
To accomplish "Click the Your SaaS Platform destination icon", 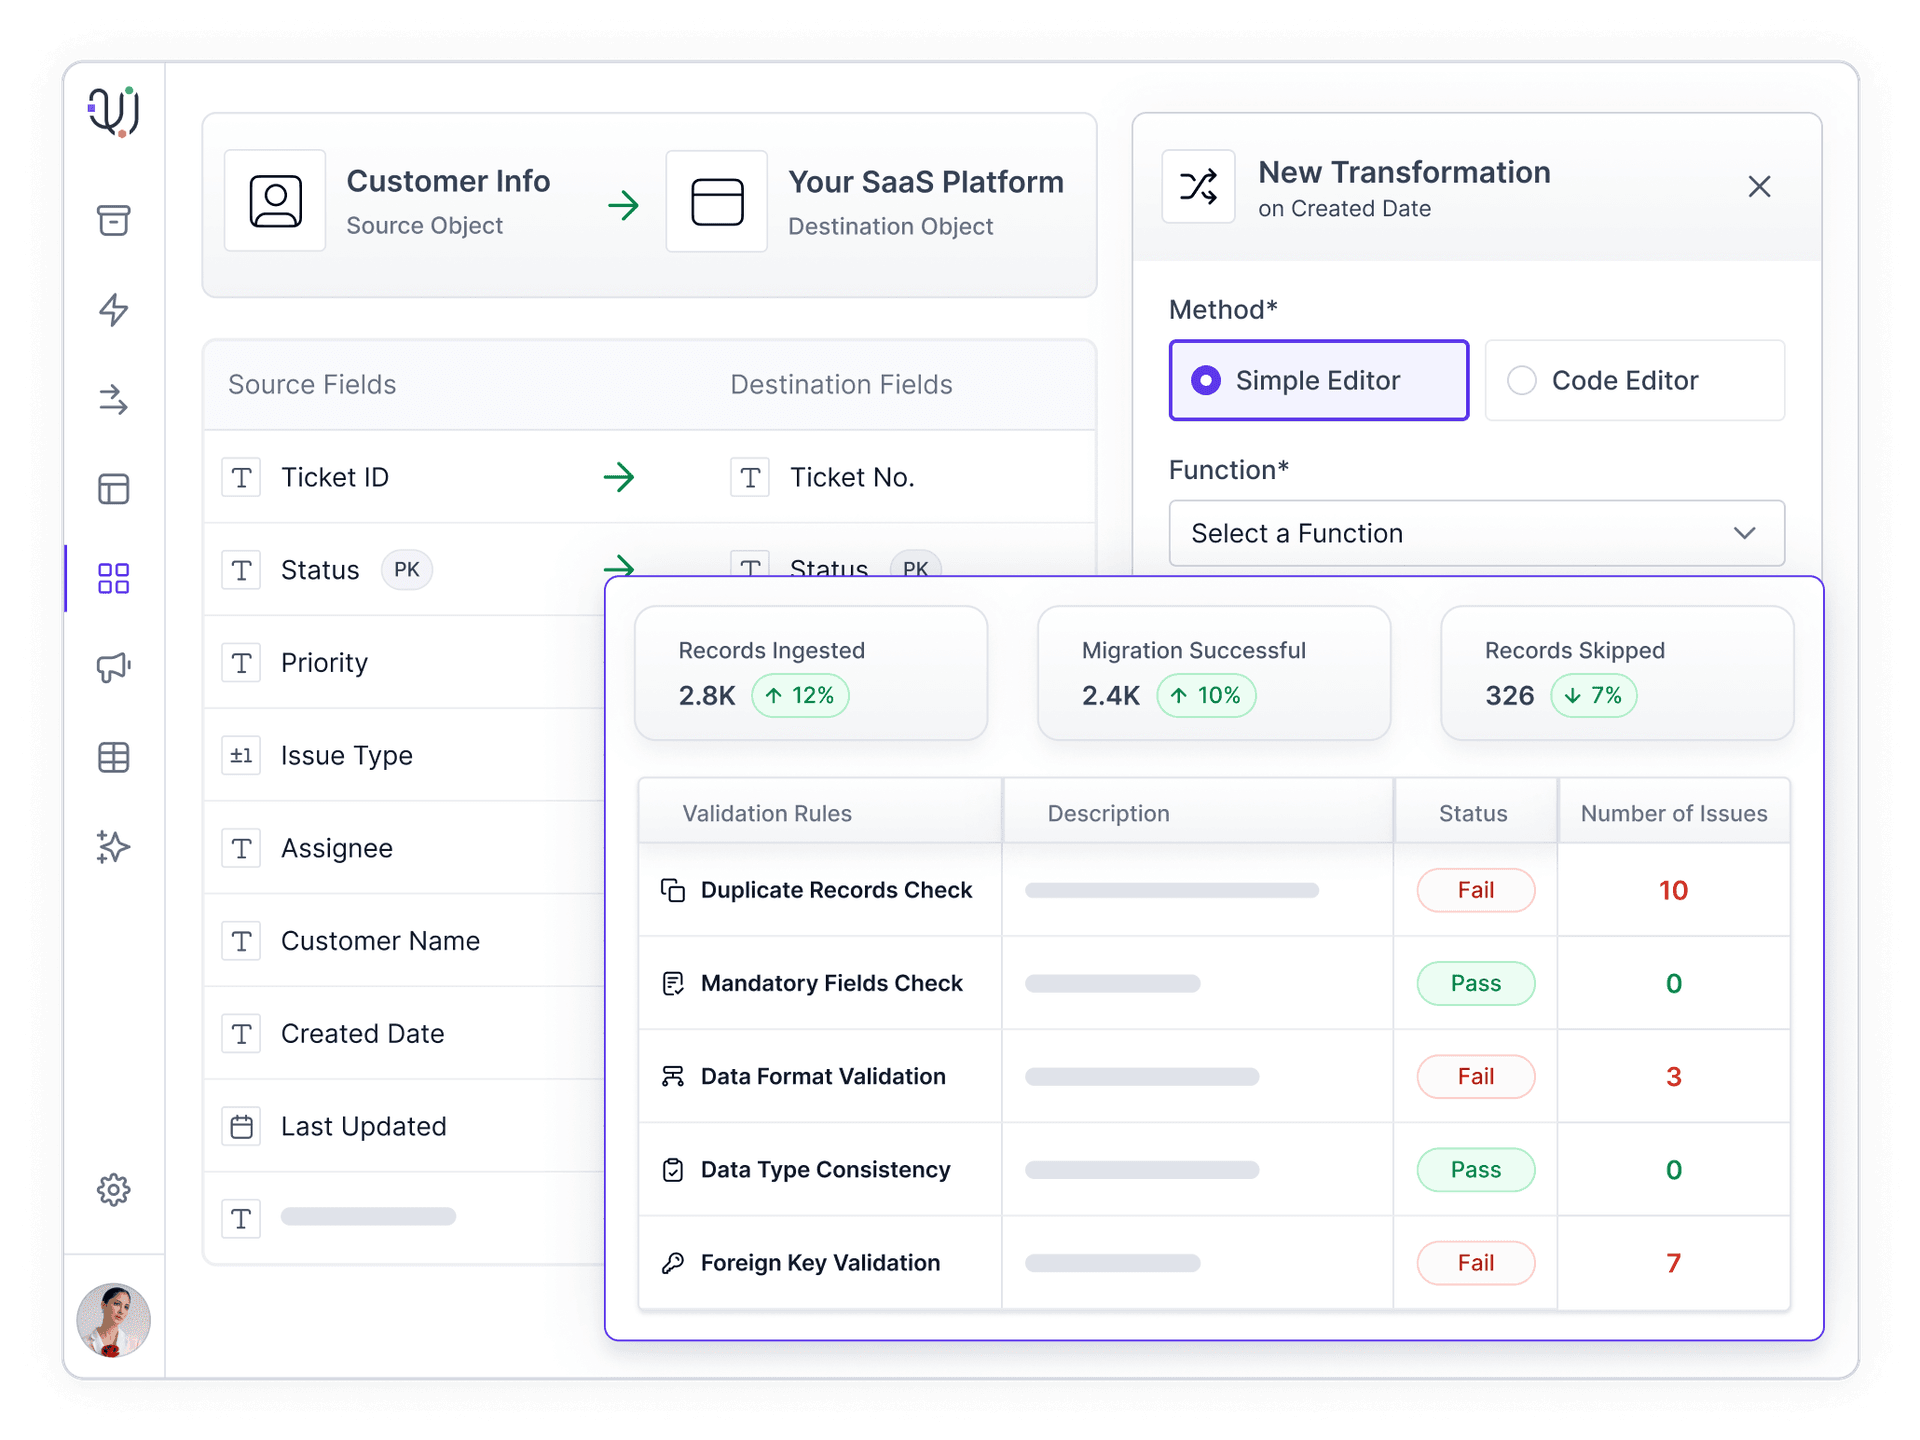I will [717, 201].
